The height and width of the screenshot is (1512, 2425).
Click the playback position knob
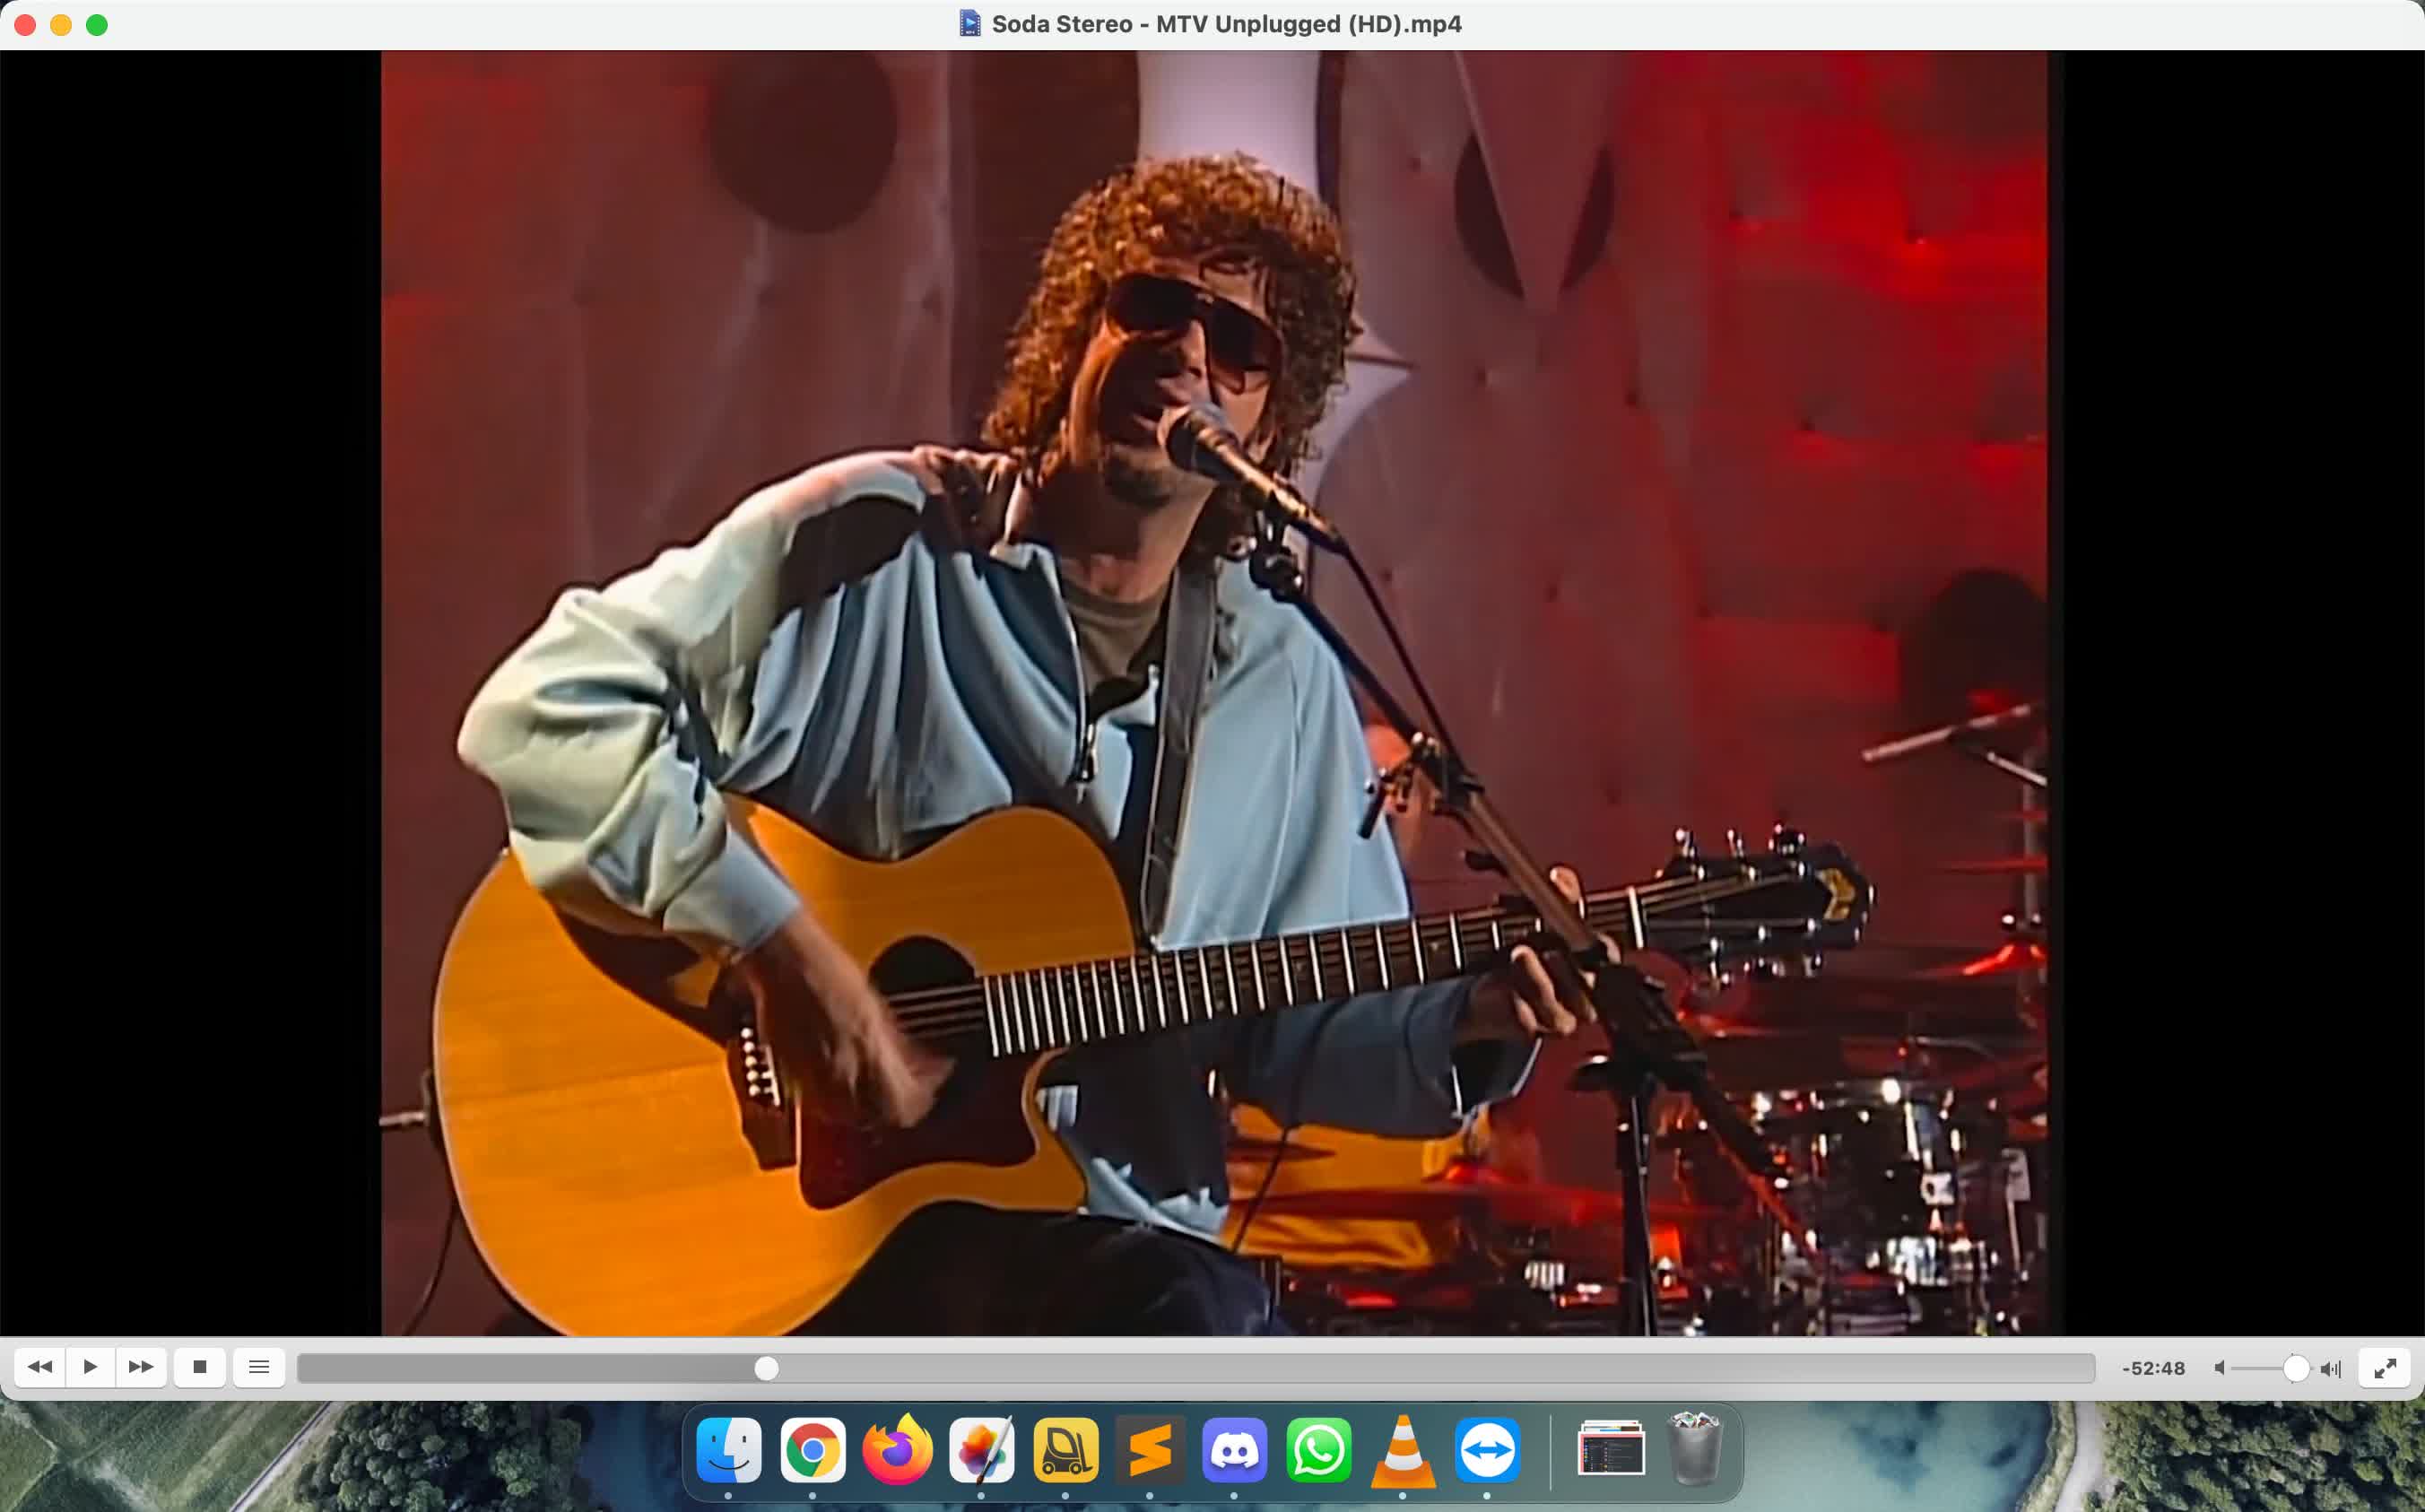[x=766, y=1368]
